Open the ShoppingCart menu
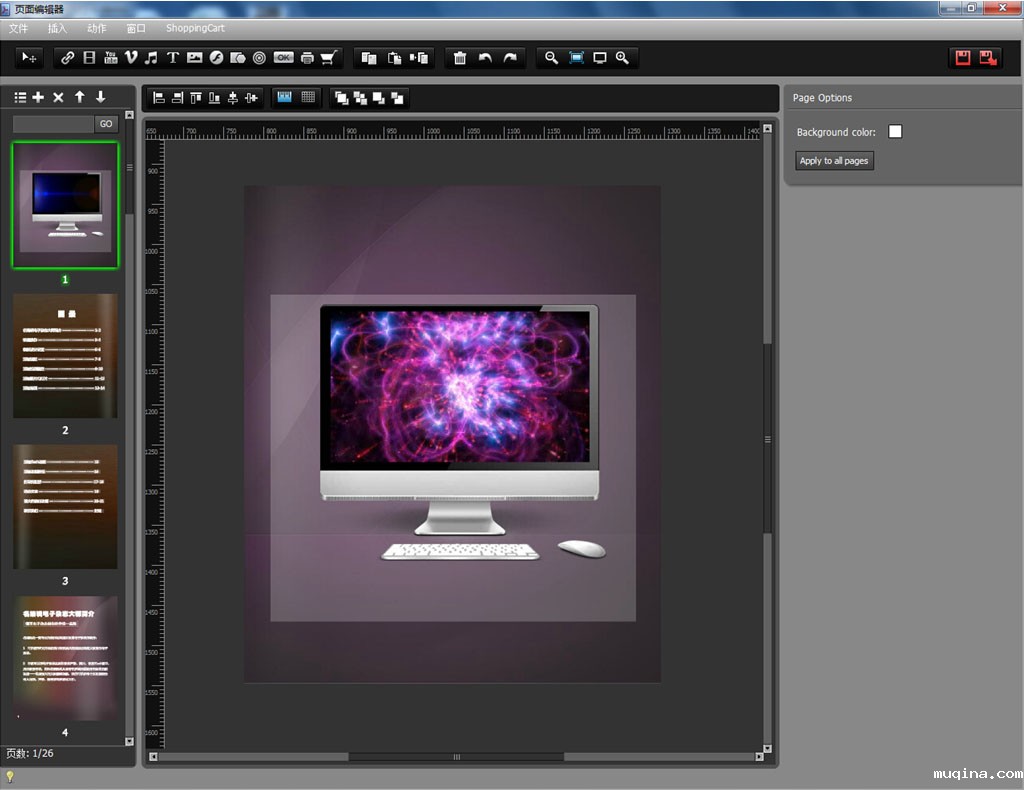This screenshot has width=1024, height=790. pos(195,29)
